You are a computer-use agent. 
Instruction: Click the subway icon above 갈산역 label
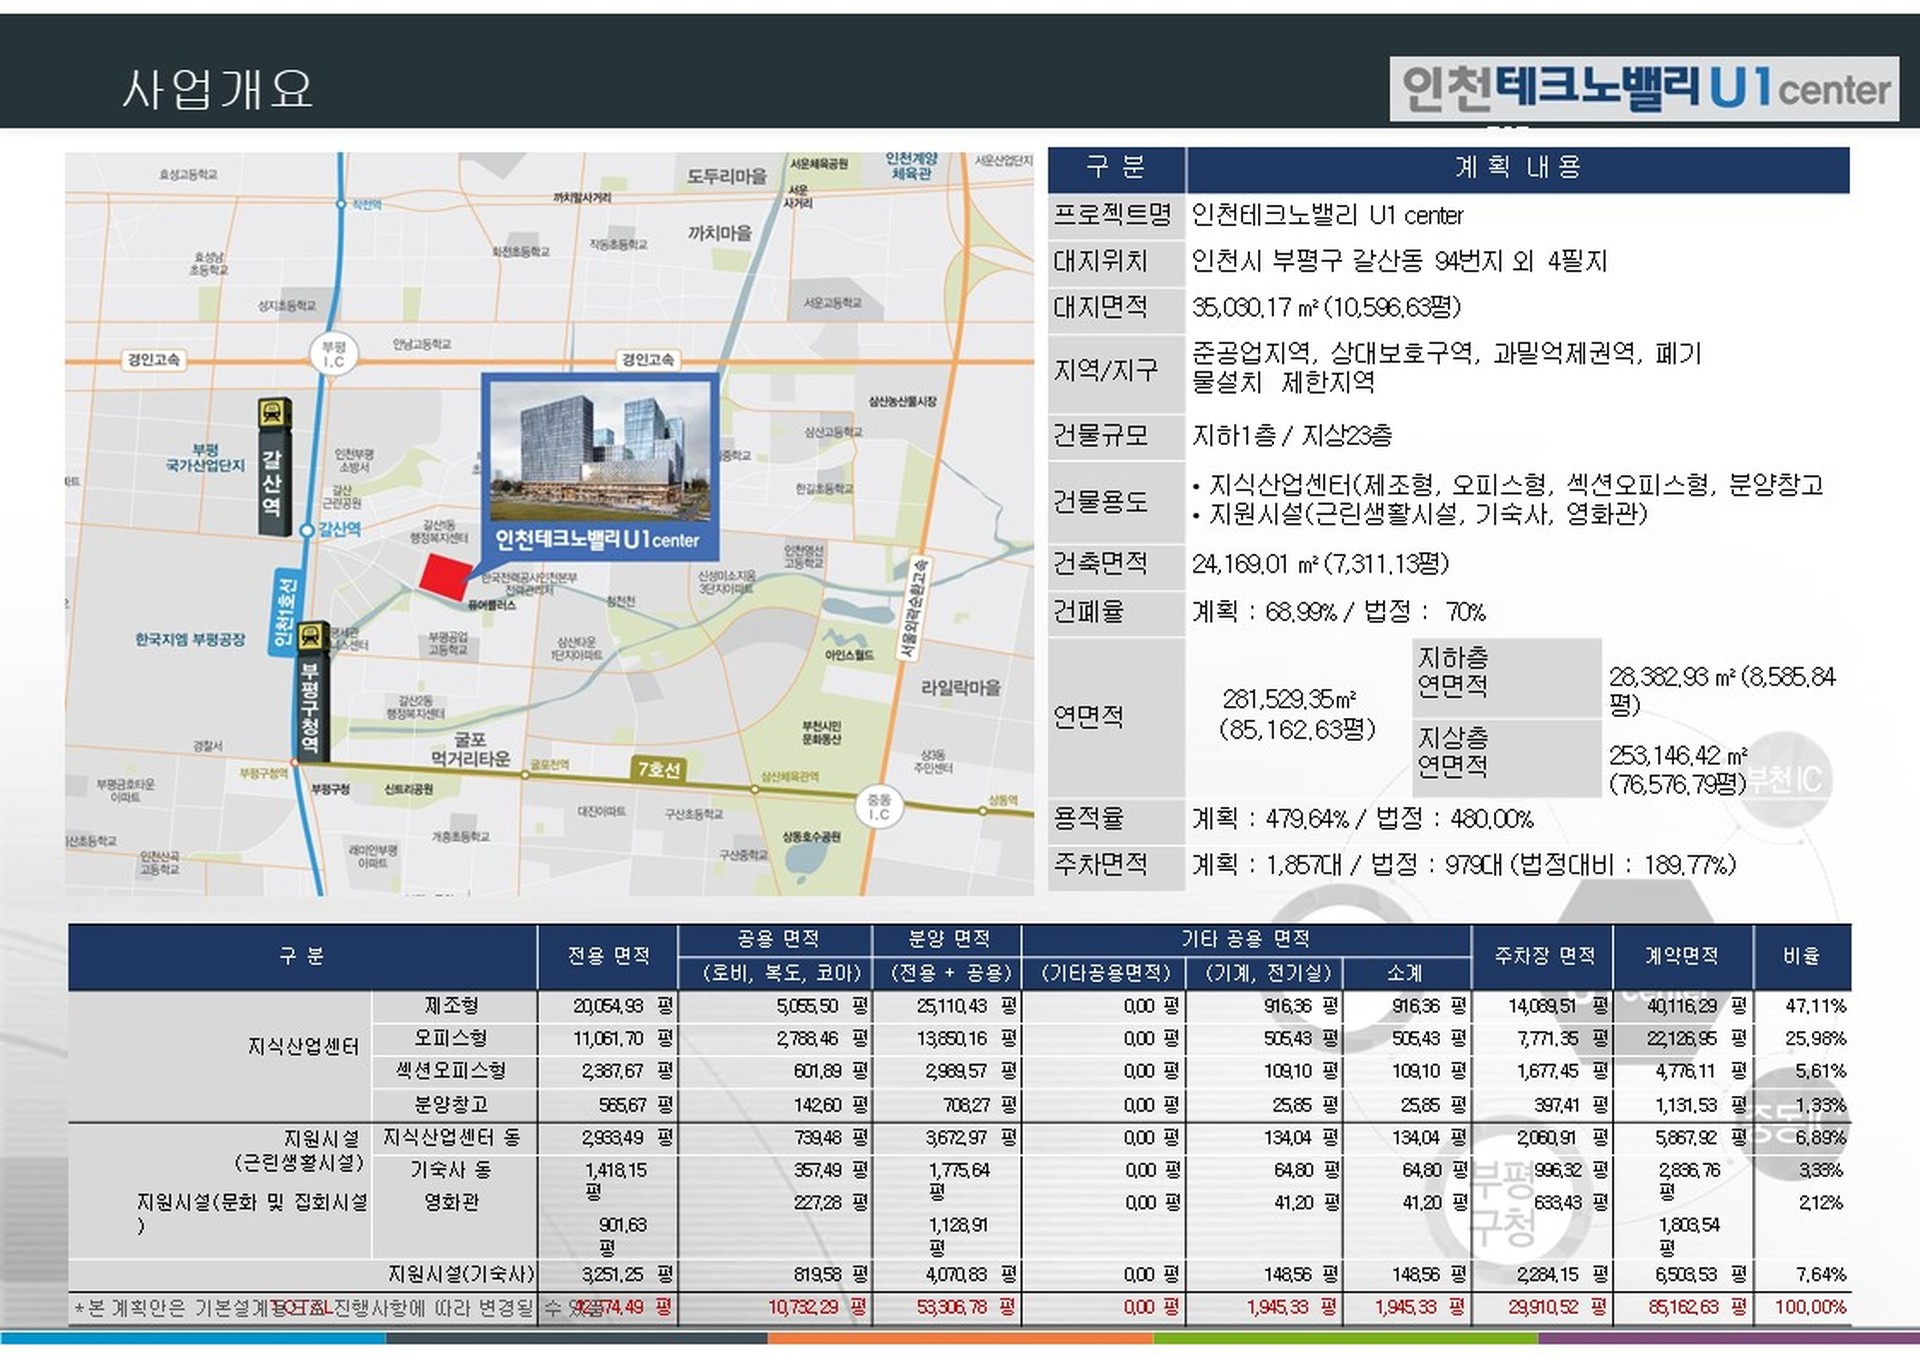(x=274, y=413)
